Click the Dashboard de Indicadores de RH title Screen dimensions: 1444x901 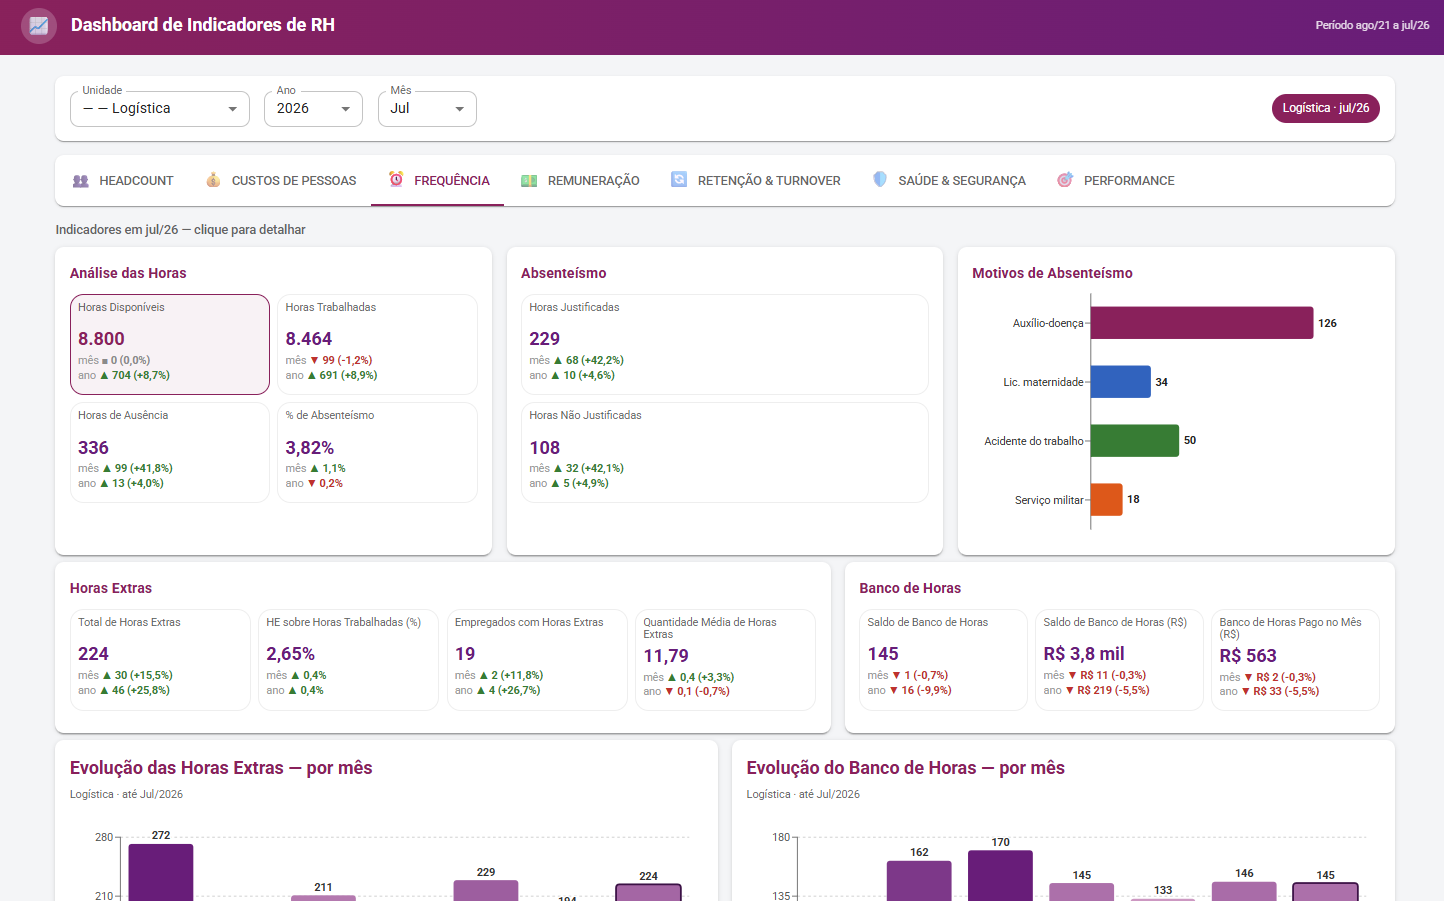tap(203, 25)
